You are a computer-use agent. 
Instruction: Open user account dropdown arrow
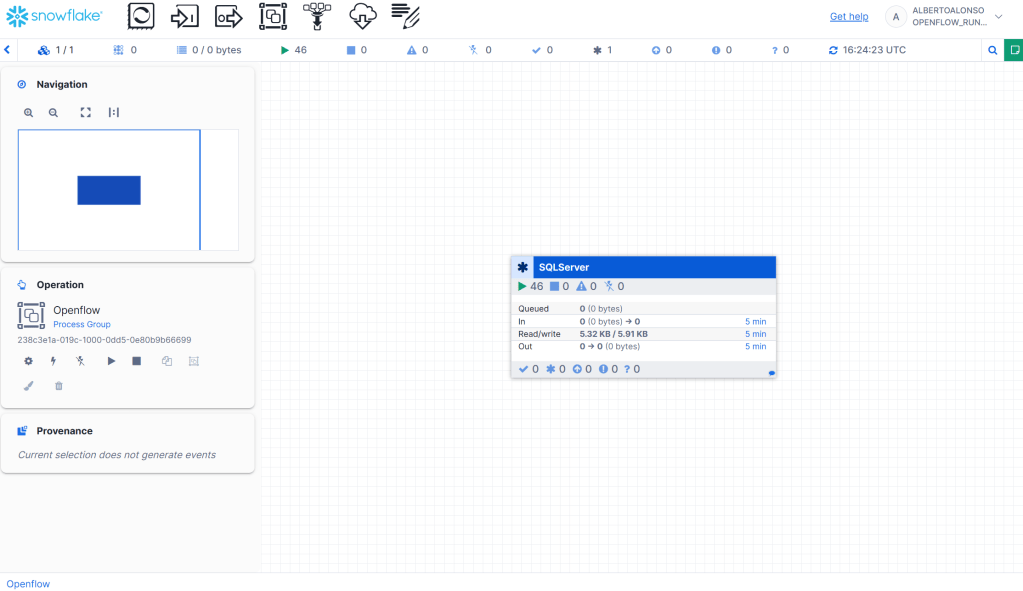pyautogui.click(x=997, y=17)
